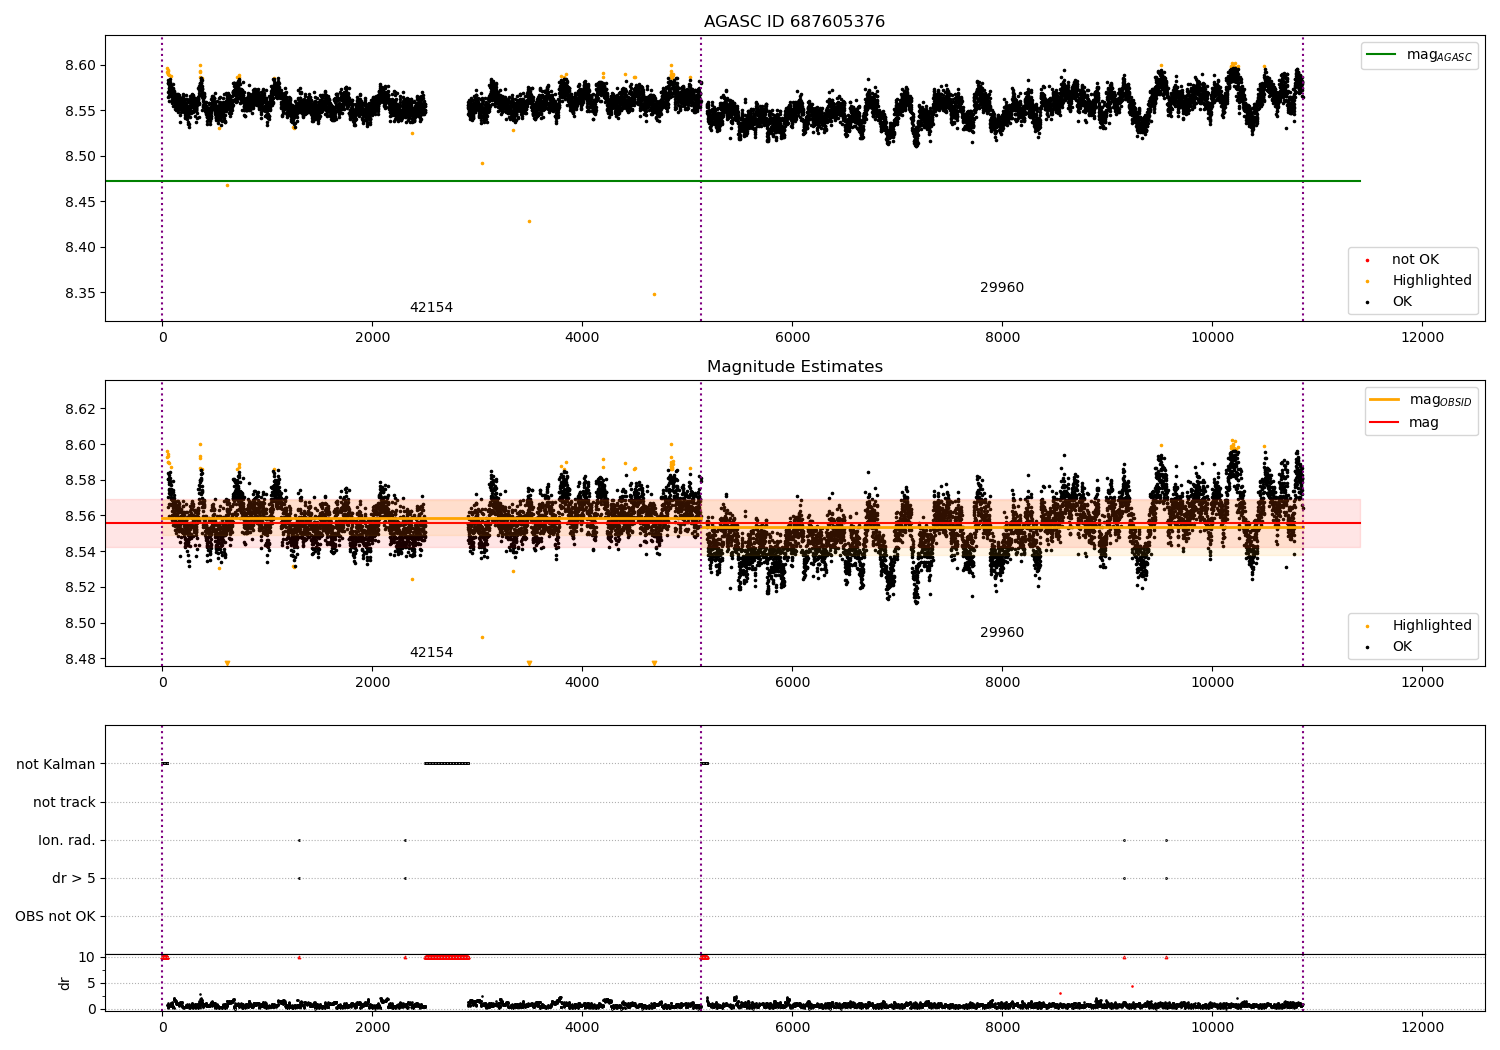1500x1050 pixels.
Task: Click the 8.62 y-tick in middle plot
Action: click(81, 410)
